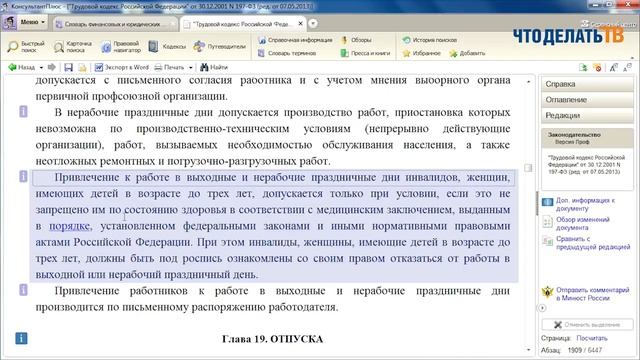Save document with floppy disk icon
Screen dimensions: 640x360
pos(69,68)
